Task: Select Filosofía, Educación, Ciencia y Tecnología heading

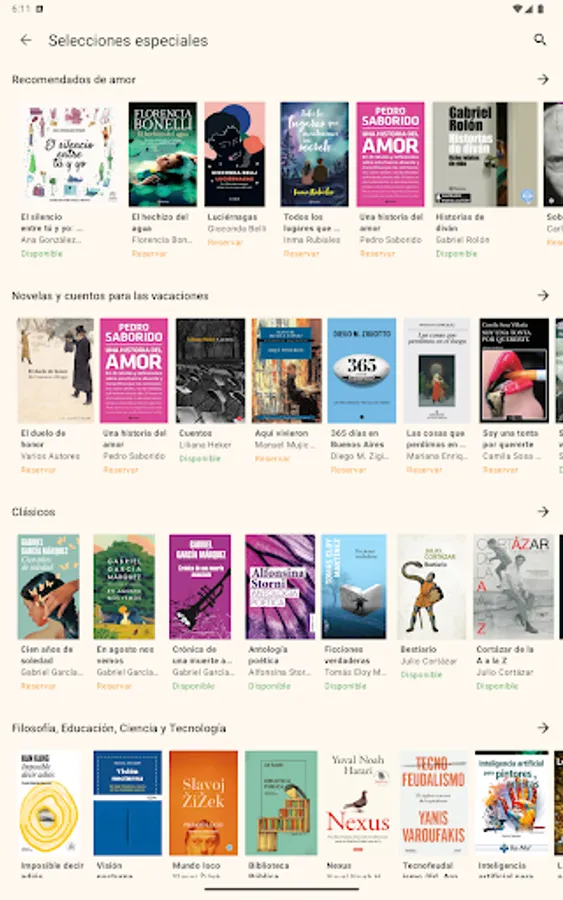Action: pos(119,728)
